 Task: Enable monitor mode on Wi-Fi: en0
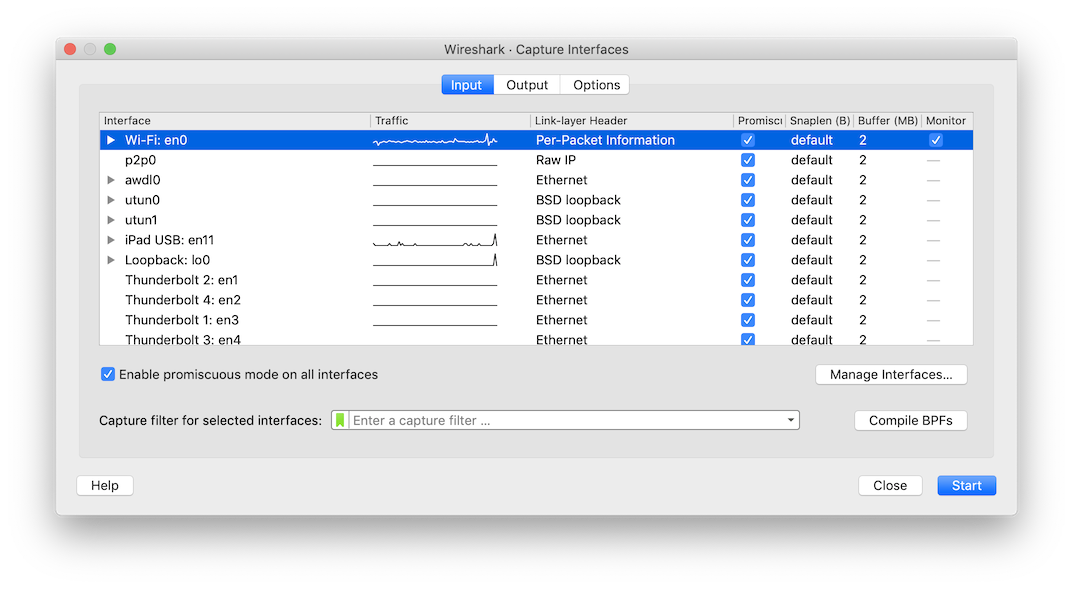click(935, 140)
